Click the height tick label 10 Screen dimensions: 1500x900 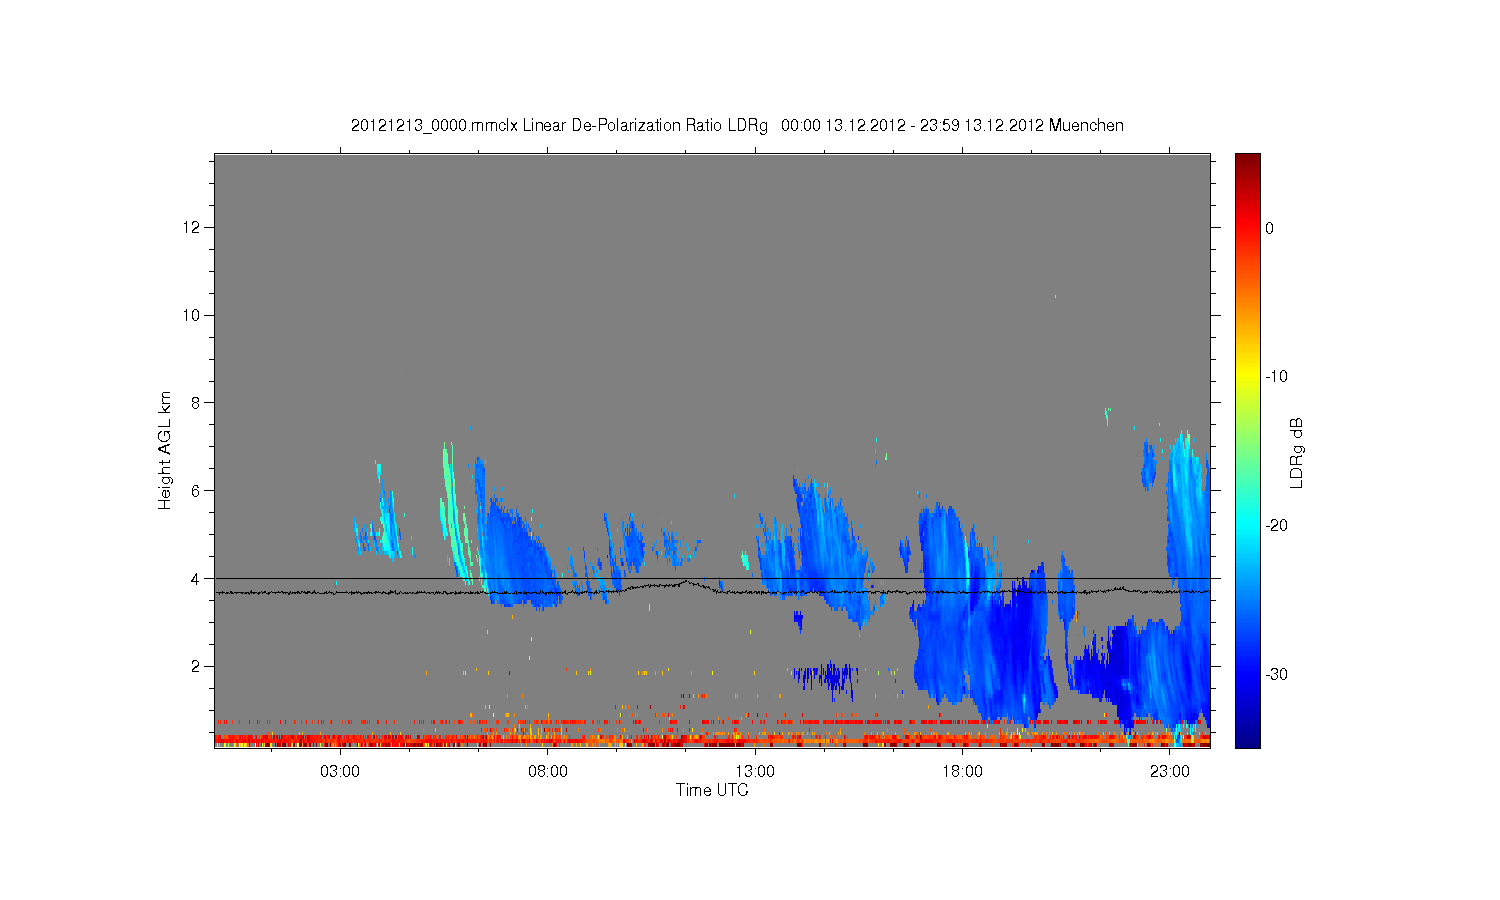tap(192, 315)
